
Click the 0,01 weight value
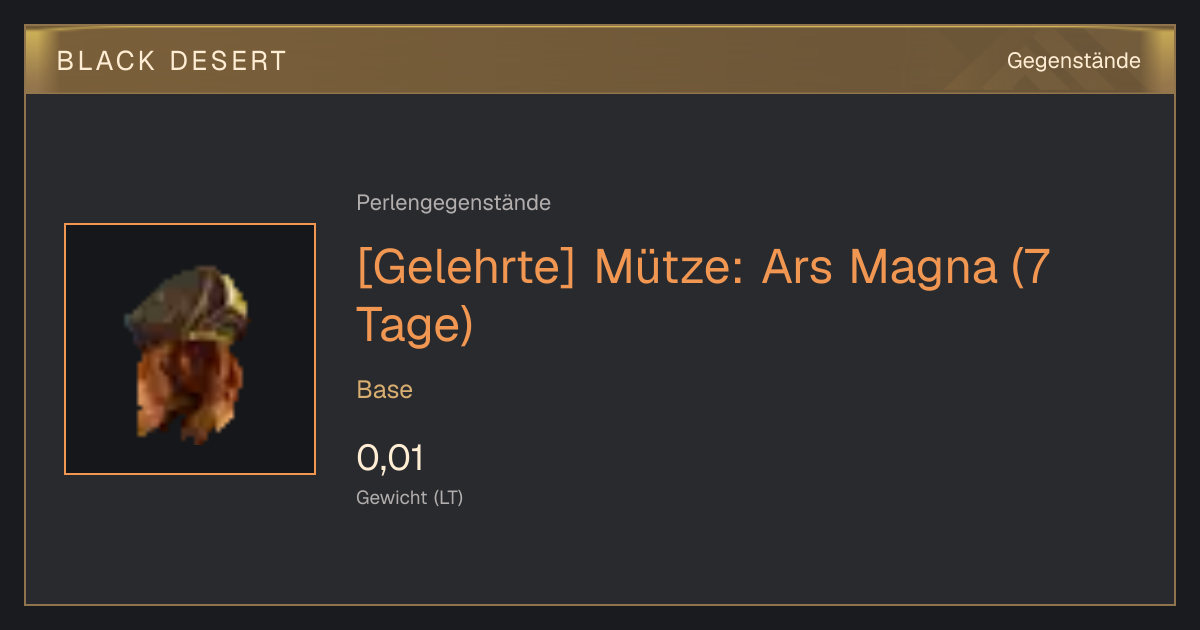click(391, 458)
